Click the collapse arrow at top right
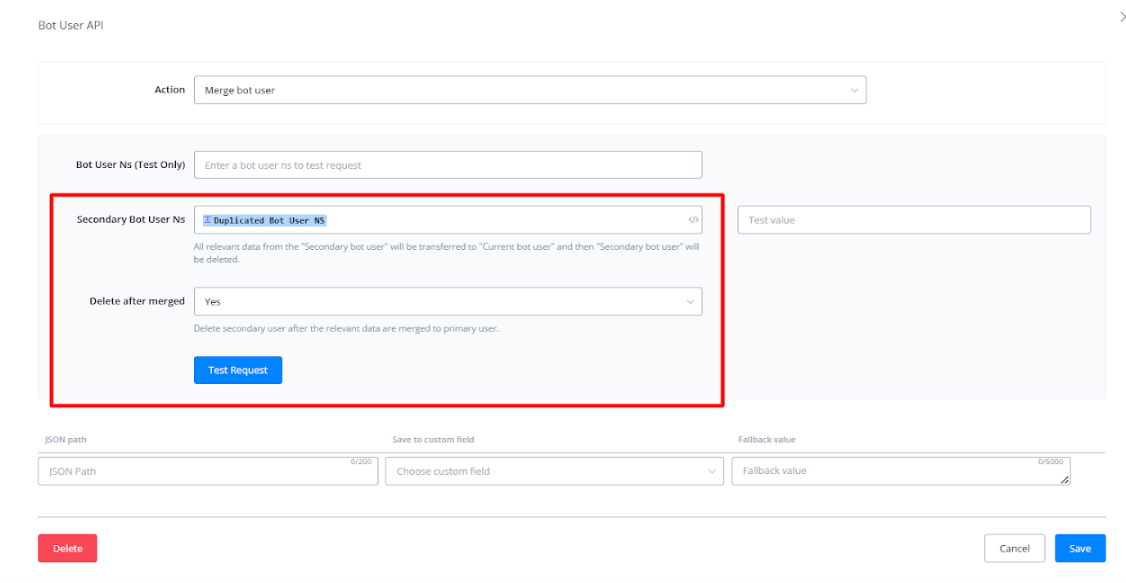1126x583 pixels. (x=1122, y=17)
